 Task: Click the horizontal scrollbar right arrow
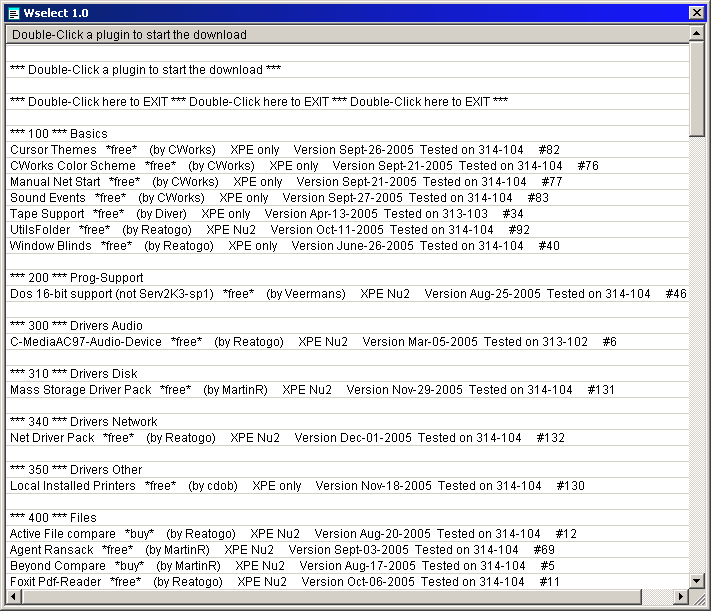(681, 596)
